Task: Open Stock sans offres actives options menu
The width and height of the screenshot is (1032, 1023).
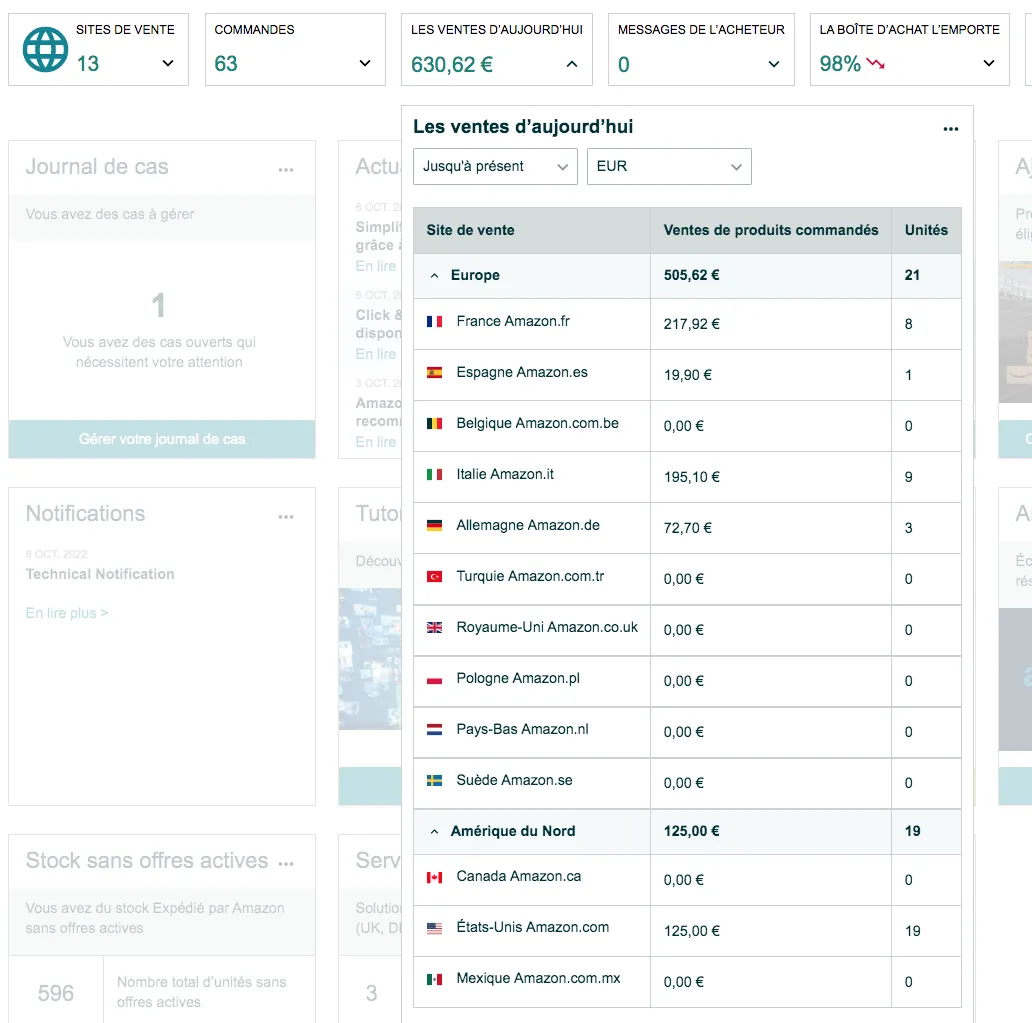Action: click(x=286, y=864)
